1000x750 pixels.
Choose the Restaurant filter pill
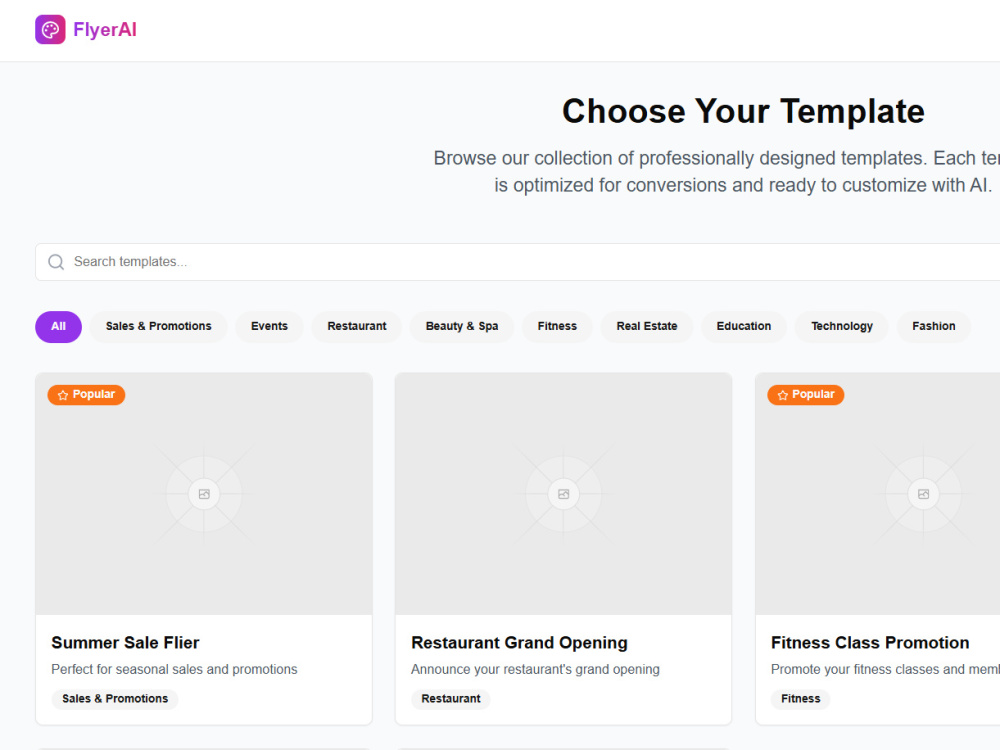pos(357,327)
